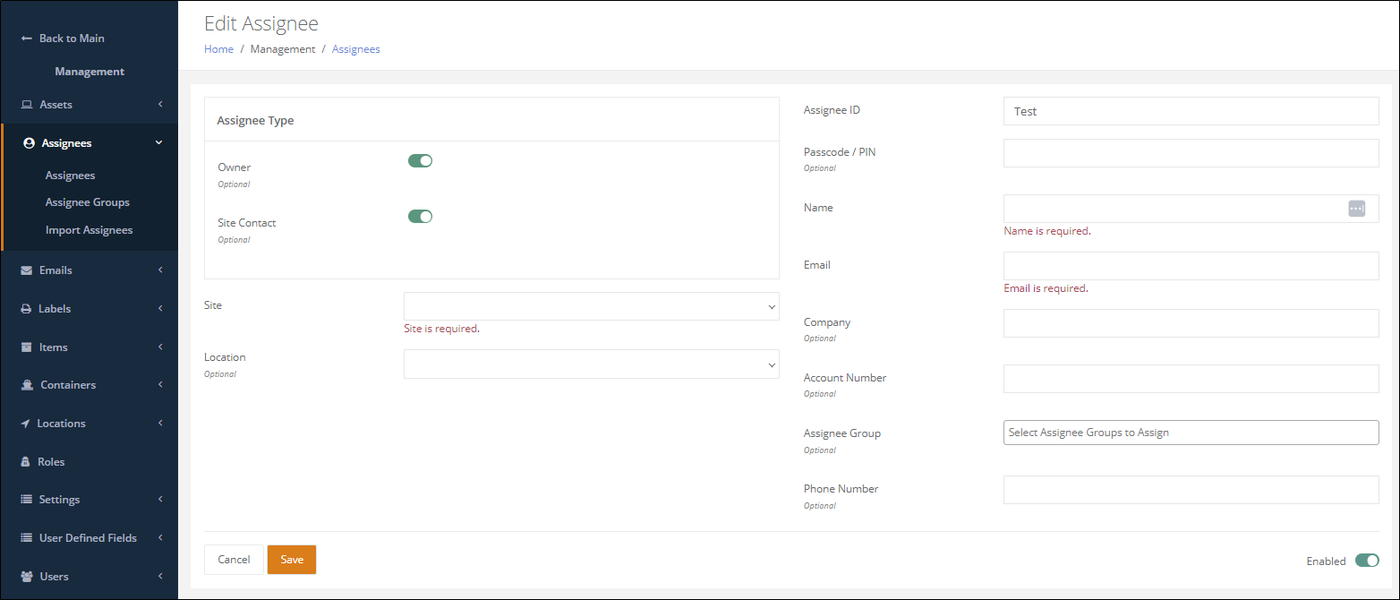Image resolution: width=1400 pixels, height=600 pixels.
Task: Open Assignees breadcrumb link
Action: 356,49
